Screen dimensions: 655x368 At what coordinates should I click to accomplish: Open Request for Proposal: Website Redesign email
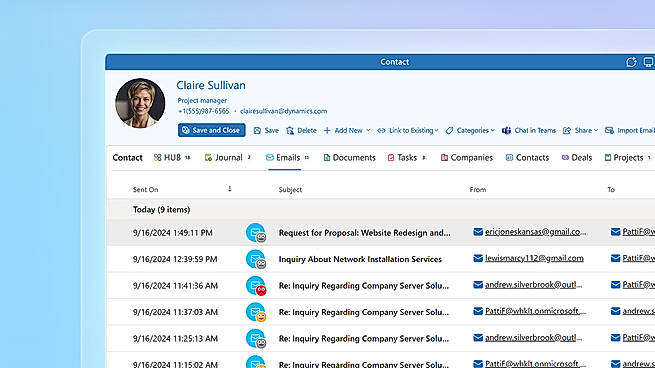coord(364,233)
